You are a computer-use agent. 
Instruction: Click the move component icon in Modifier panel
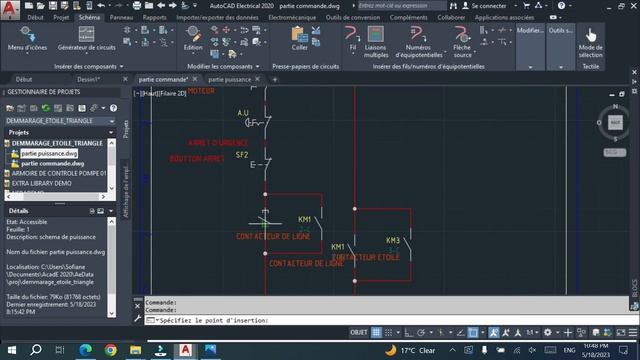coord(226,30)
